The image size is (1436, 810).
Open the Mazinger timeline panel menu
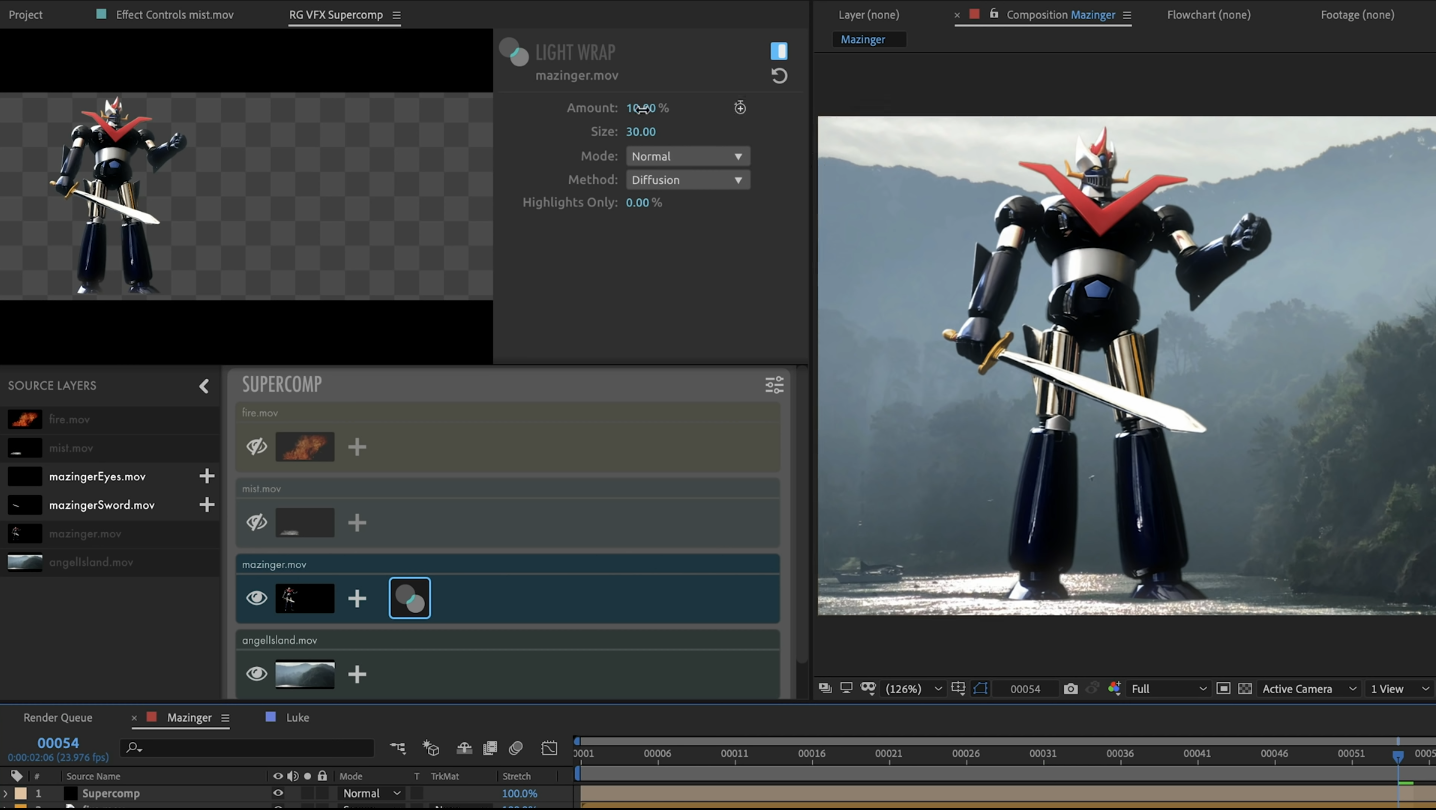pos(225,718)
